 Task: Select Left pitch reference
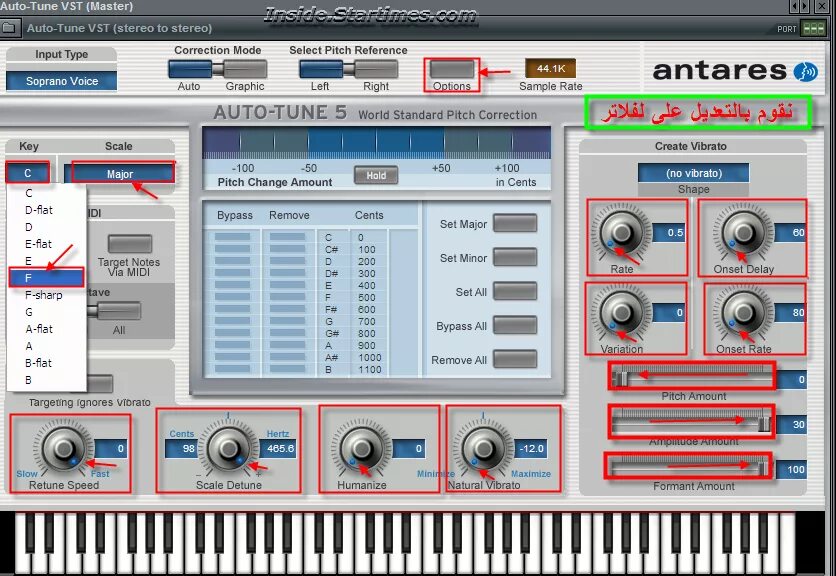pyautogui.click(x=321, y=69)
